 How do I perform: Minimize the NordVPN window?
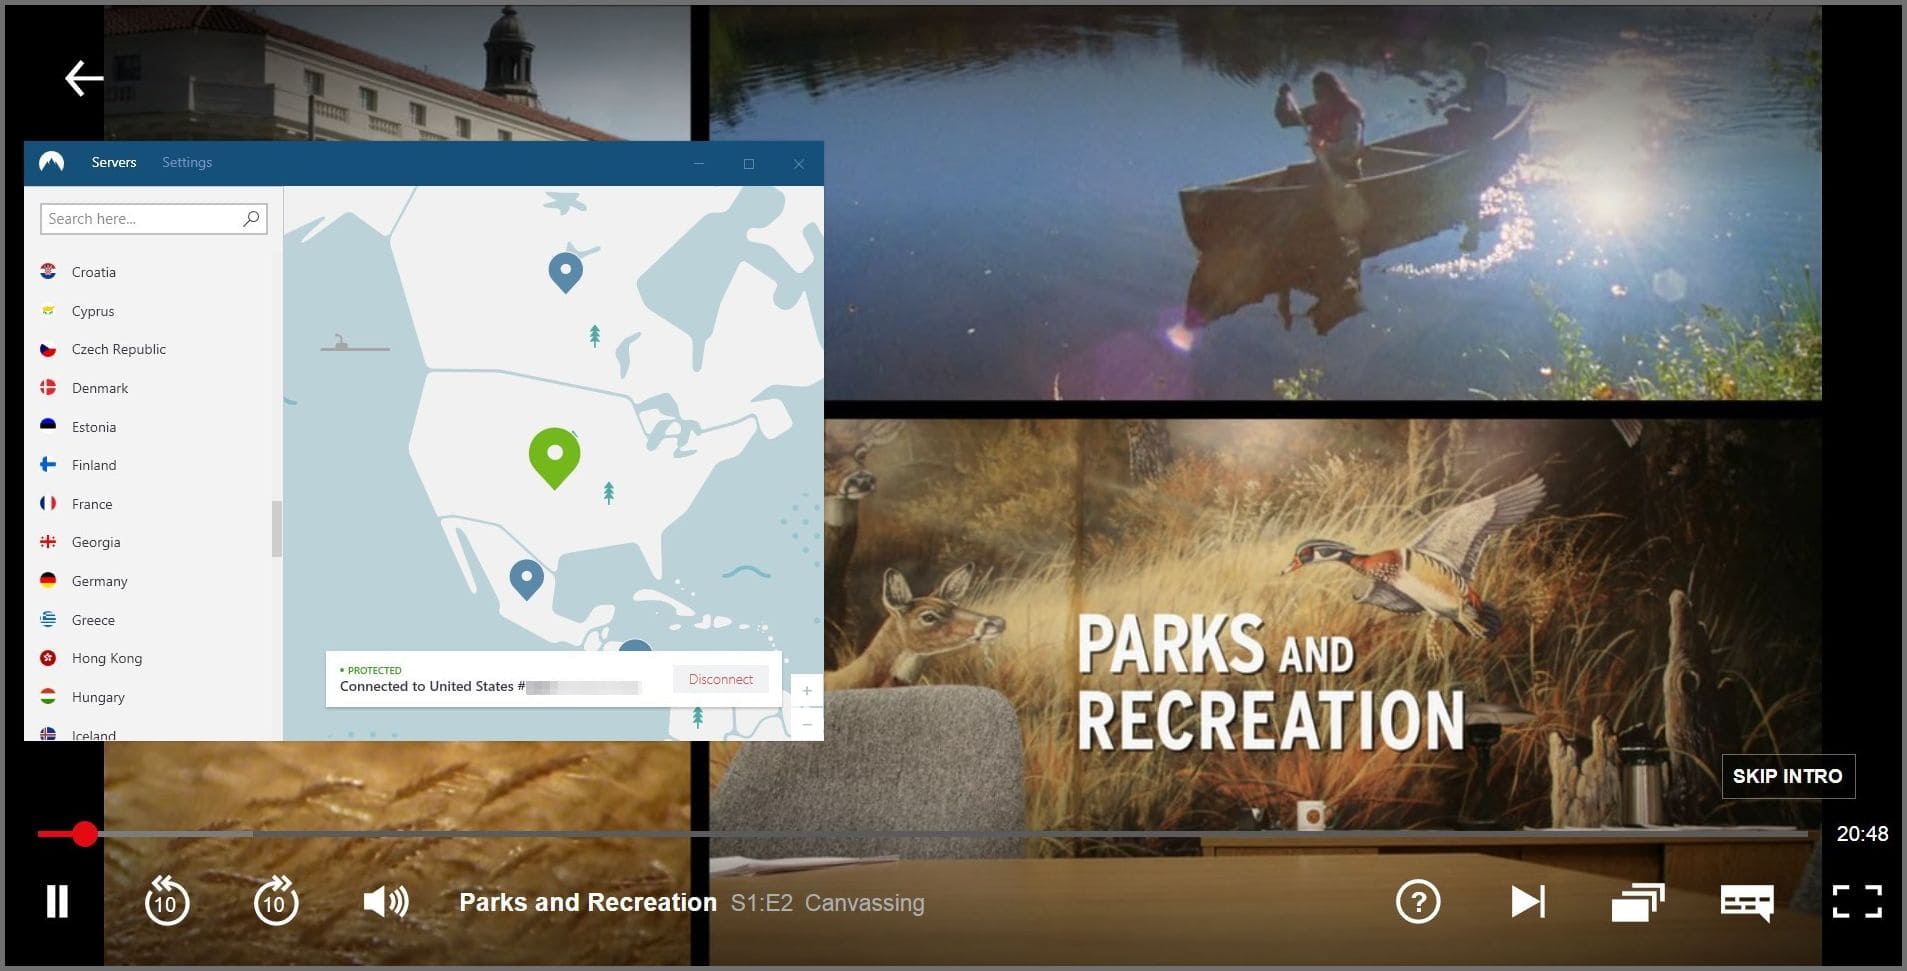pos(699,163)
